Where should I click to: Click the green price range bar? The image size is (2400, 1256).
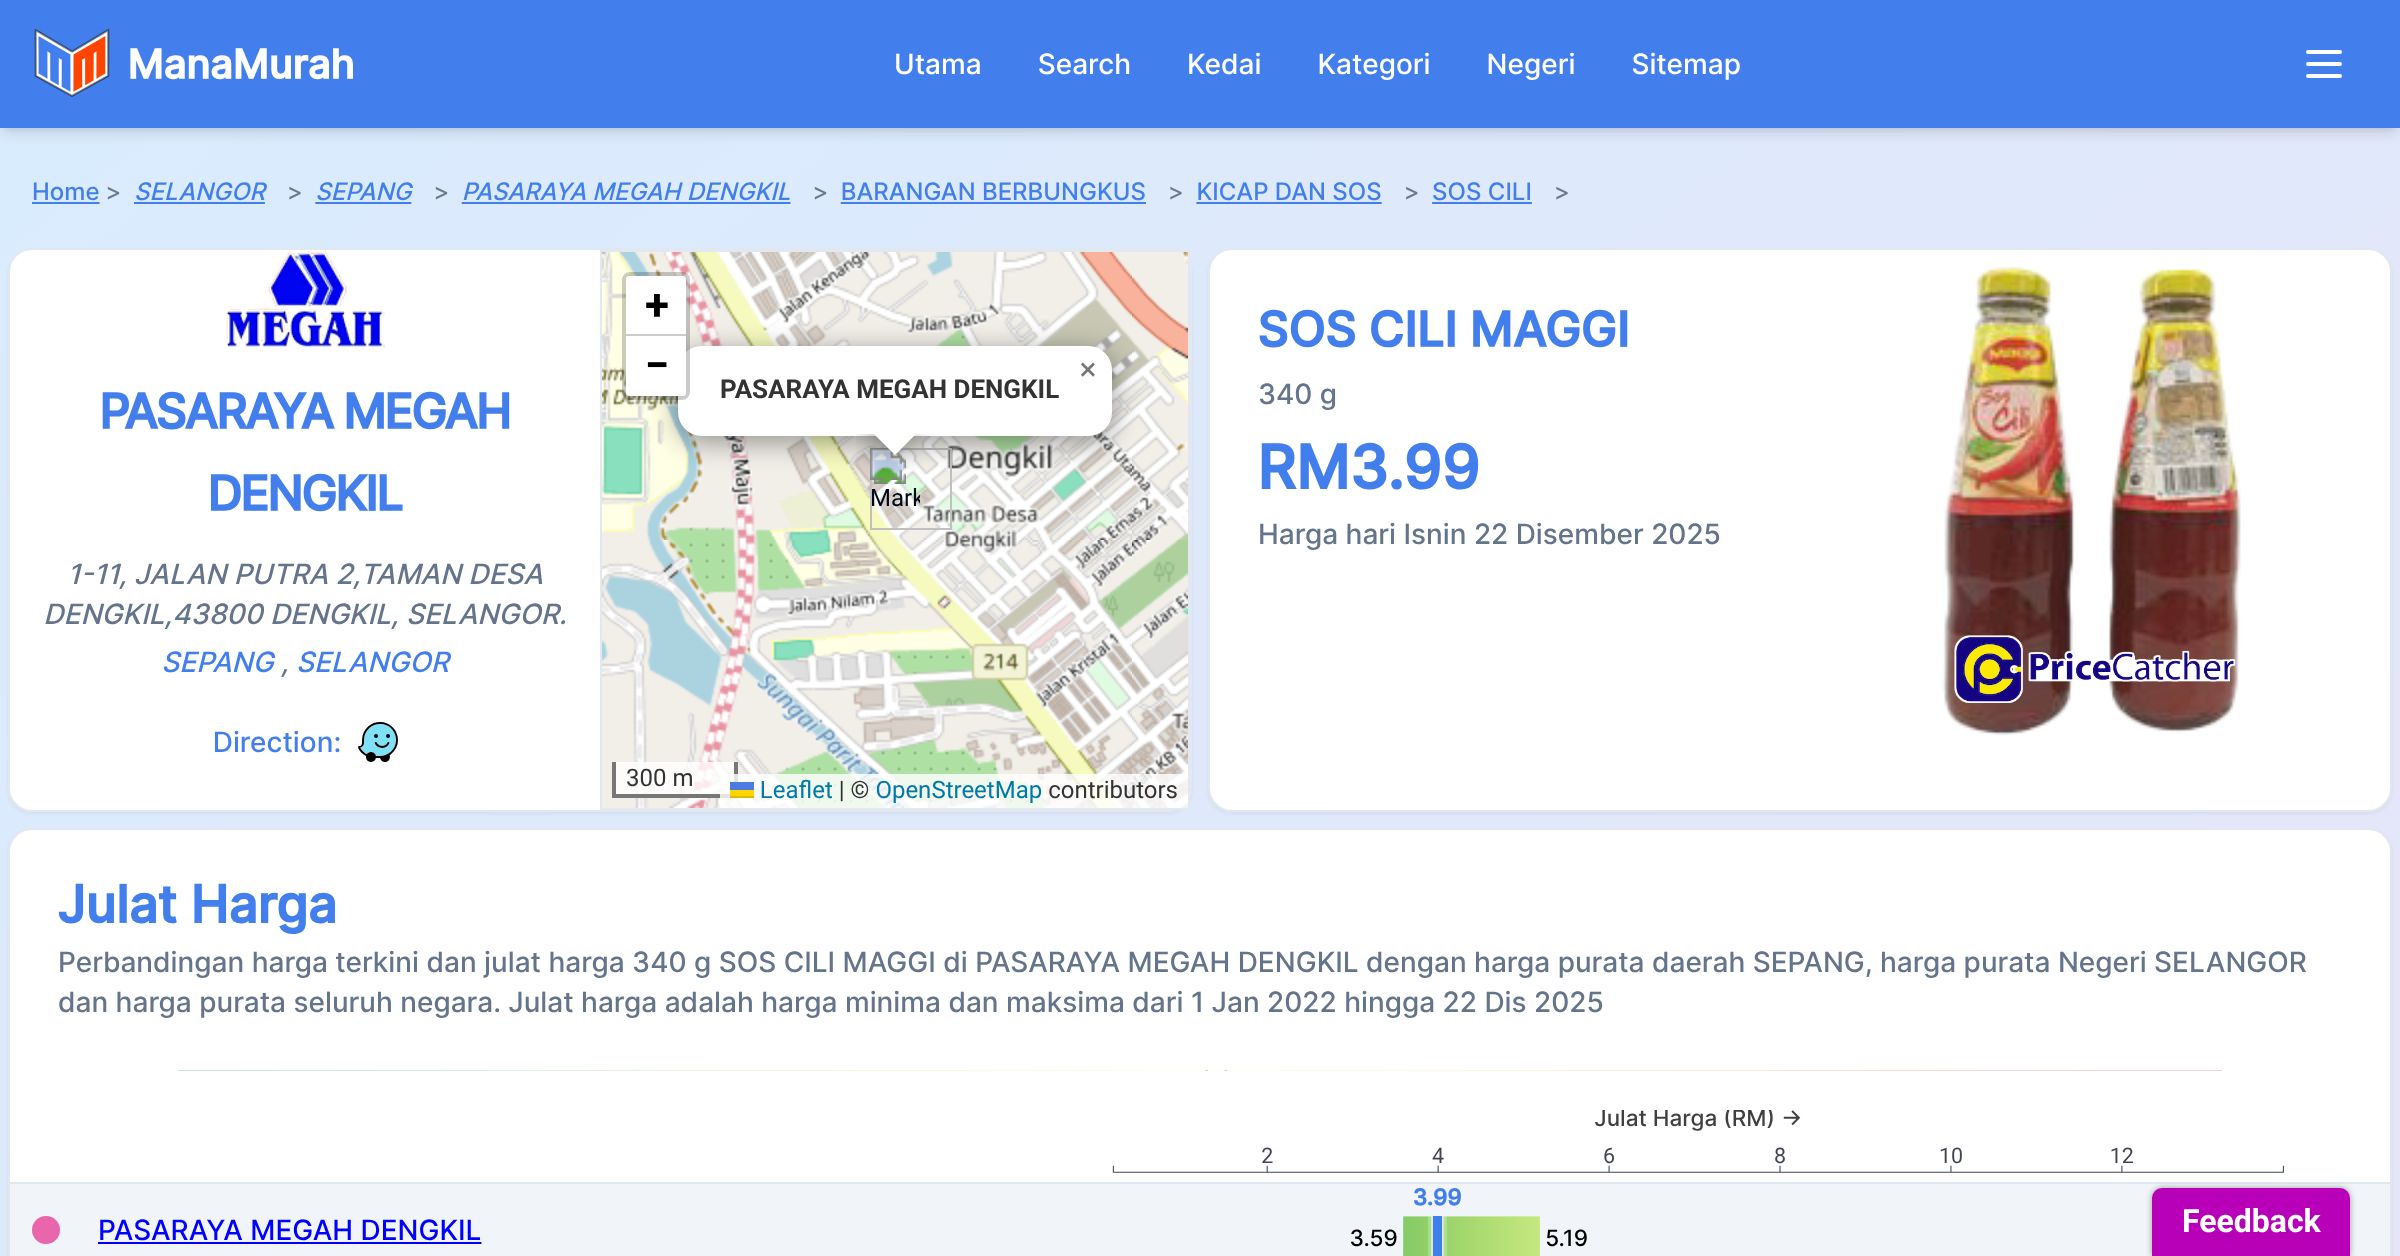1490,1236
